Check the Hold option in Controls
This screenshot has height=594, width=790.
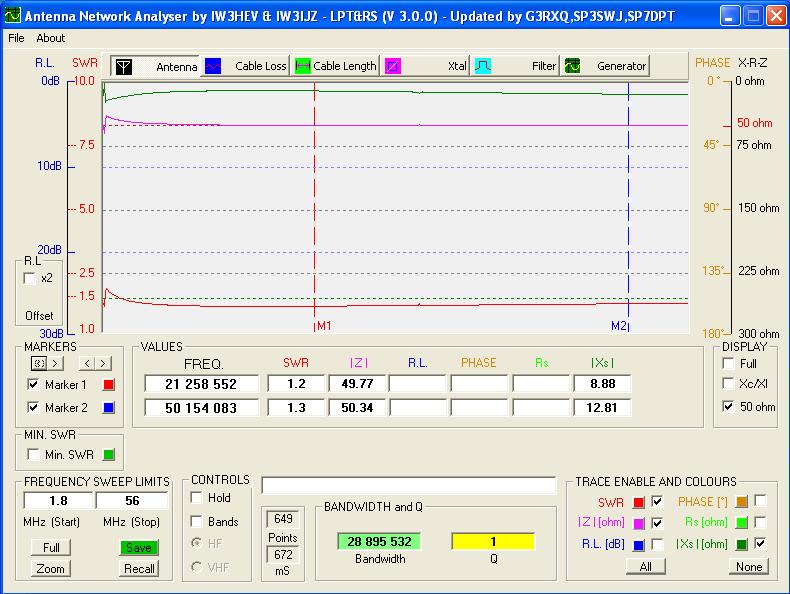tap(197, 498)
